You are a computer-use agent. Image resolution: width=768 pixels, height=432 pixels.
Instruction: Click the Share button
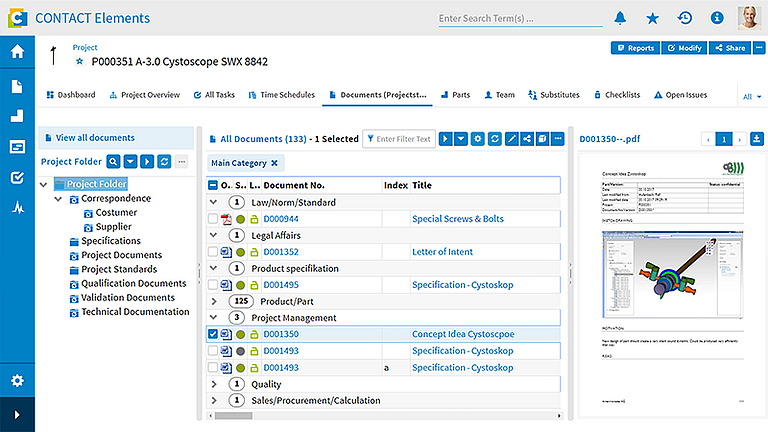point(730,48)
